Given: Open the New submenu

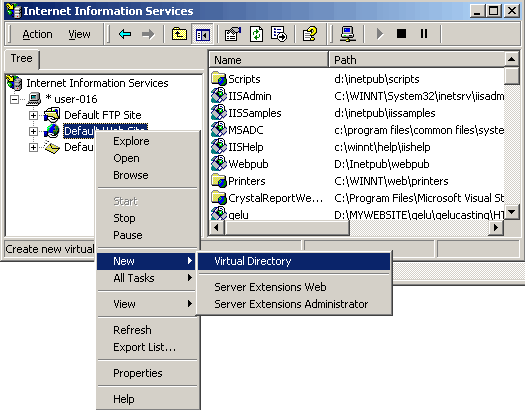Looking at the screenshot, I should tap(147, 261).
